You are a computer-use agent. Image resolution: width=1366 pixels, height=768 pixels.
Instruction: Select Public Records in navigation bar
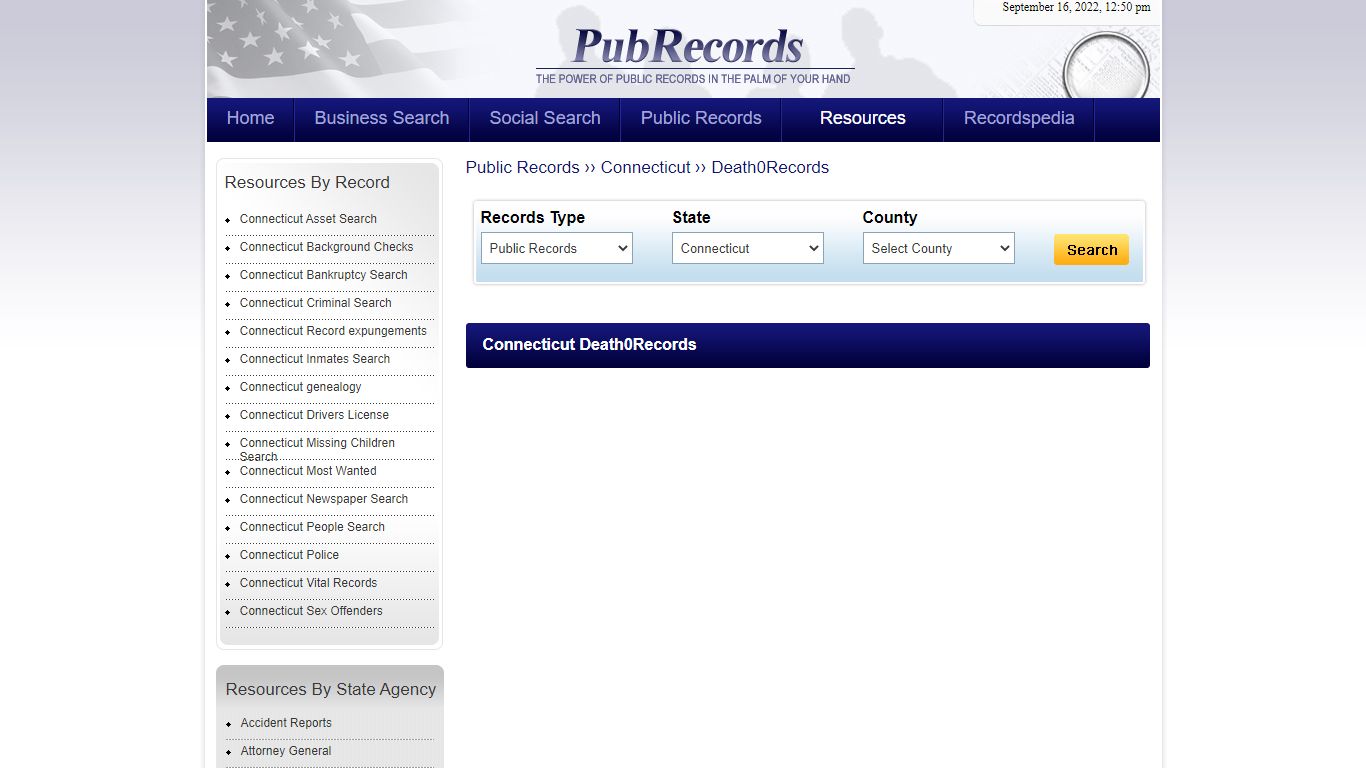click(x=701, y=119)
